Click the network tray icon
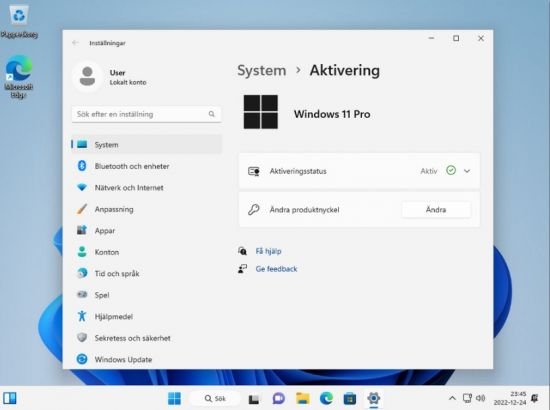The image size is (550, 410). [467, 398]
